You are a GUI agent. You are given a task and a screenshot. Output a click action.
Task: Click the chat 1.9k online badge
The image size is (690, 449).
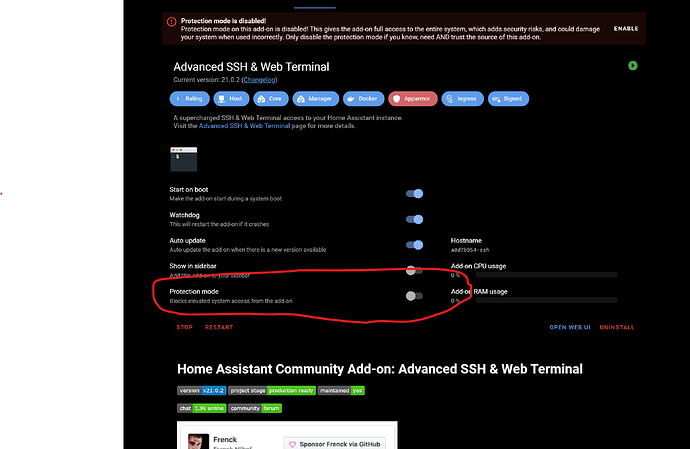(202, 408)
